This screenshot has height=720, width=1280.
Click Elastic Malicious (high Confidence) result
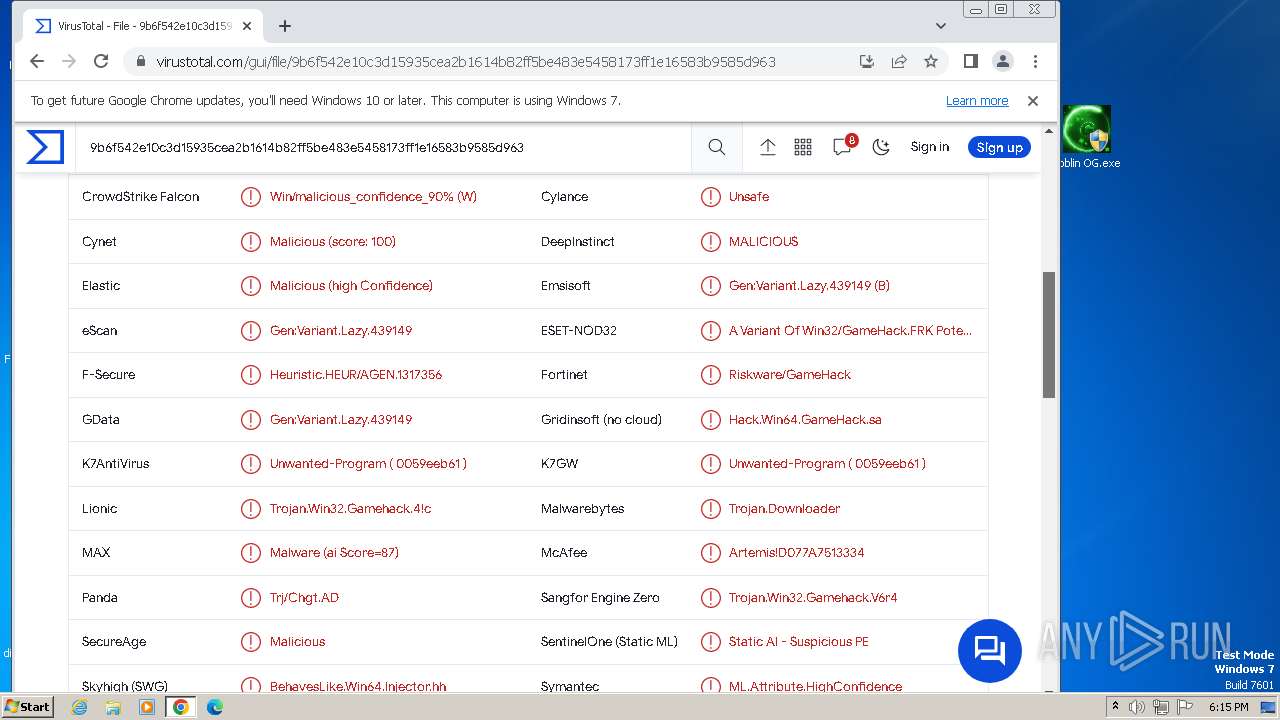click(x=351, y=286)
